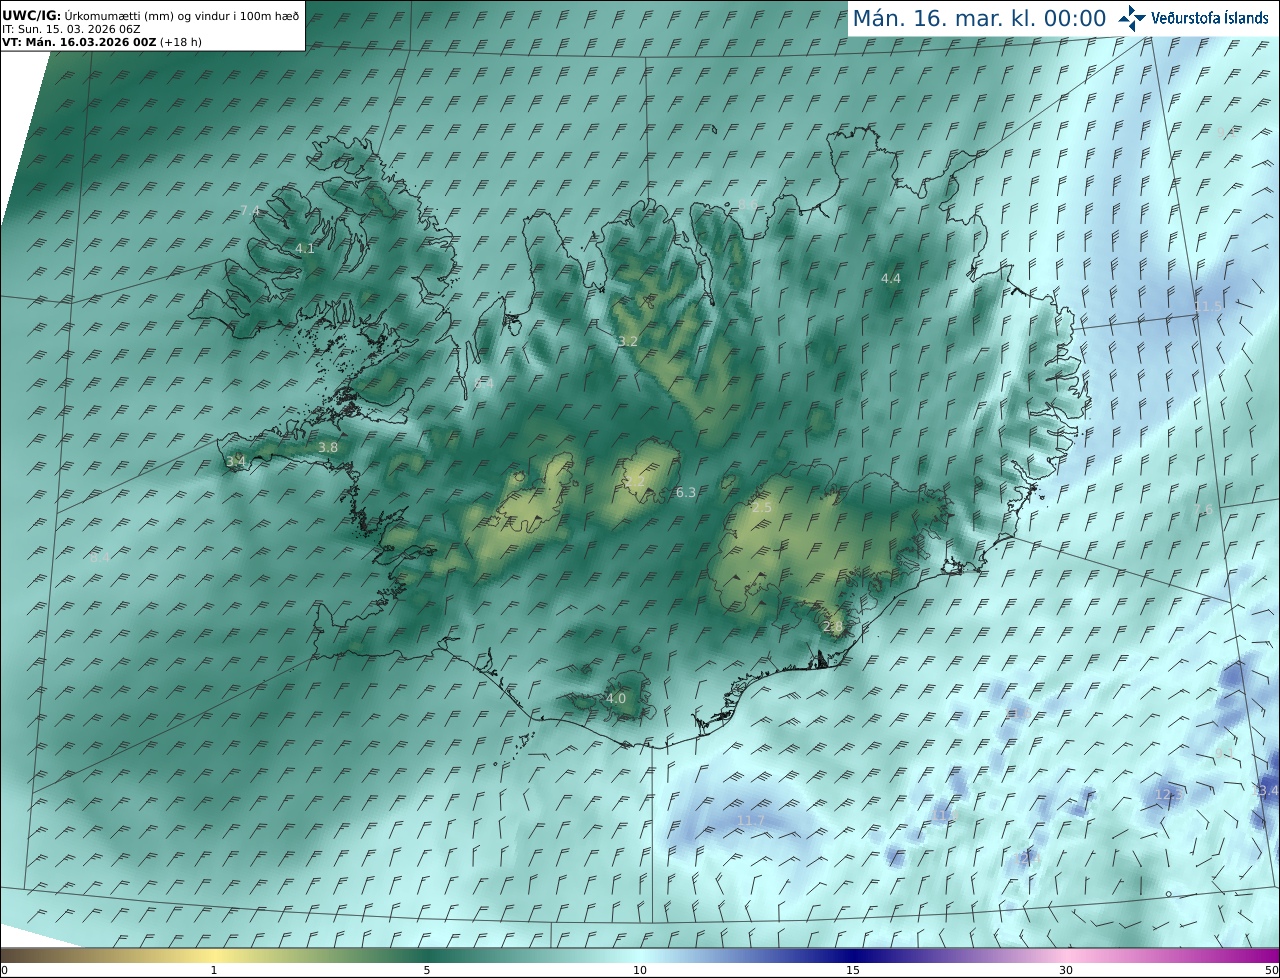
Task: Click the colorbar tick label 15
Action: [x=853, y=970]
